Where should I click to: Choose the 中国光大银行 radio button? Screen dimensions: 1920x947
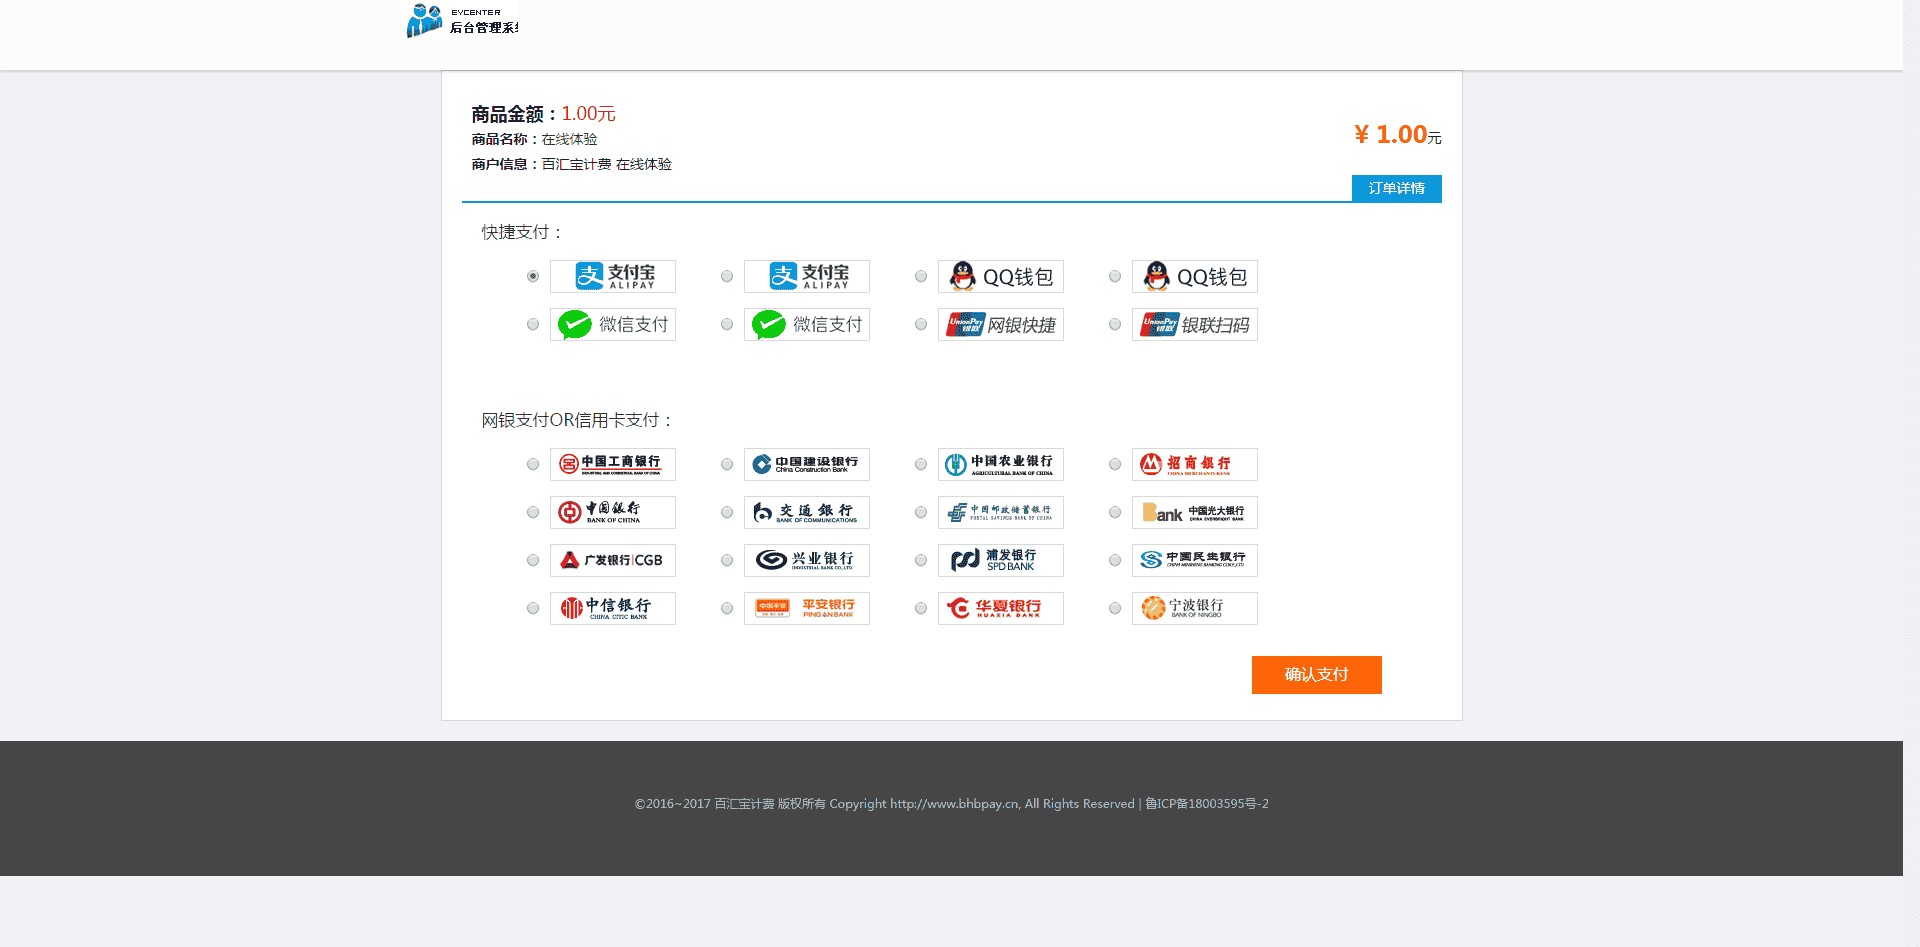click(x=1115, y=512)
